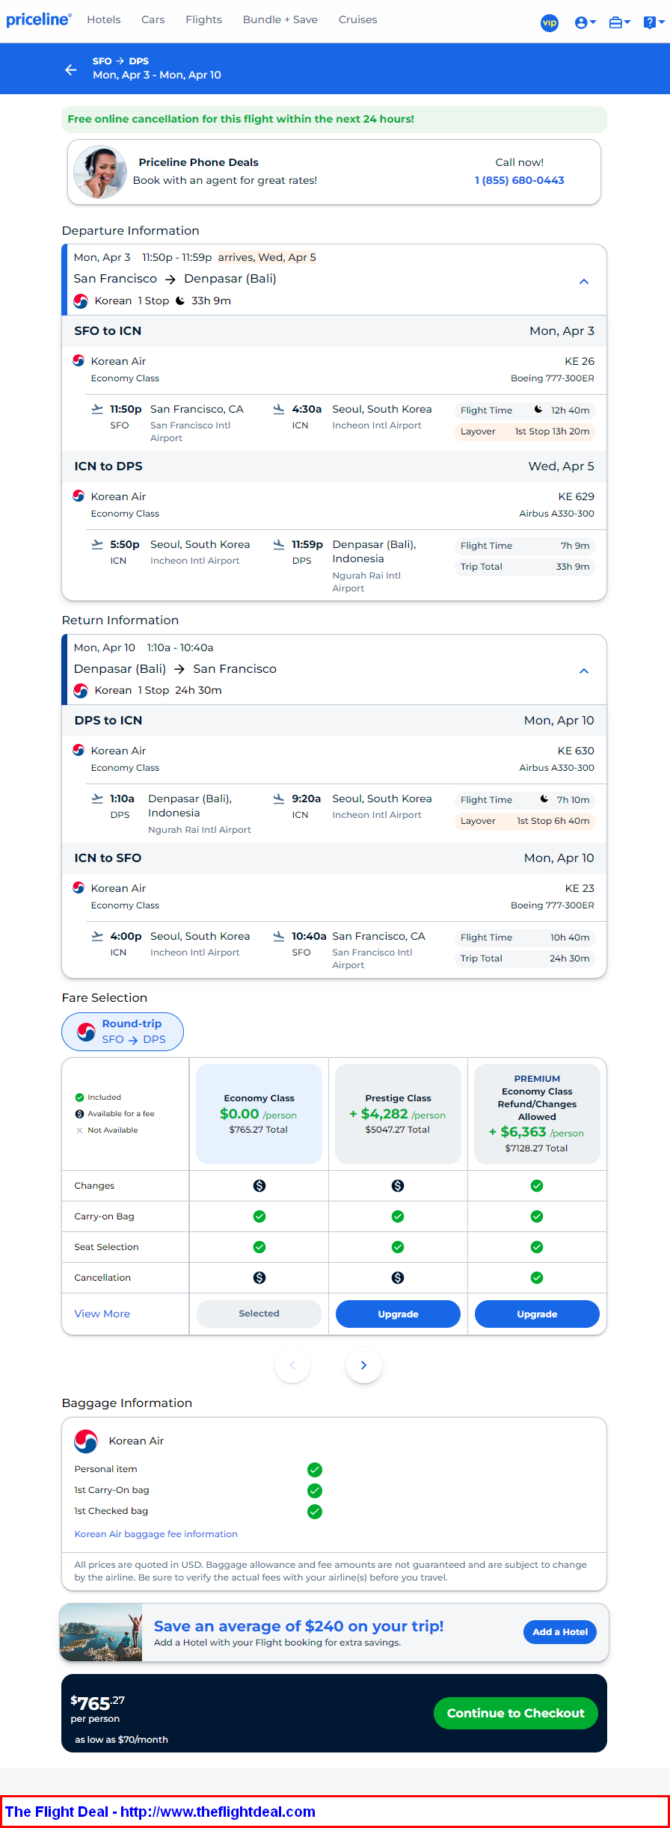Open Korean Air baggage fee information link
The image size is (670, 1828).
pyautogui.click(x=156, y=1534)
